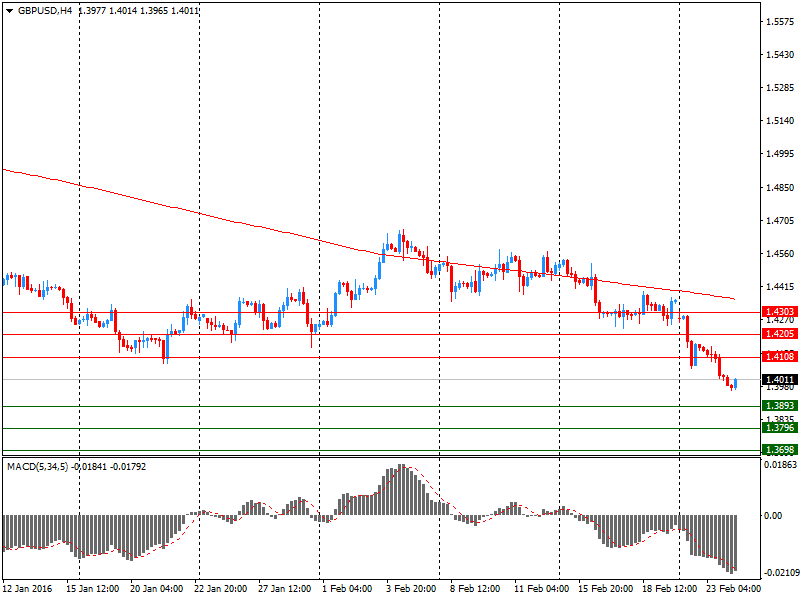This screenshot has width=800, height=600.
Task: Select the GBPUSD,H4 chart title text
Action: (x=45, y=10)
